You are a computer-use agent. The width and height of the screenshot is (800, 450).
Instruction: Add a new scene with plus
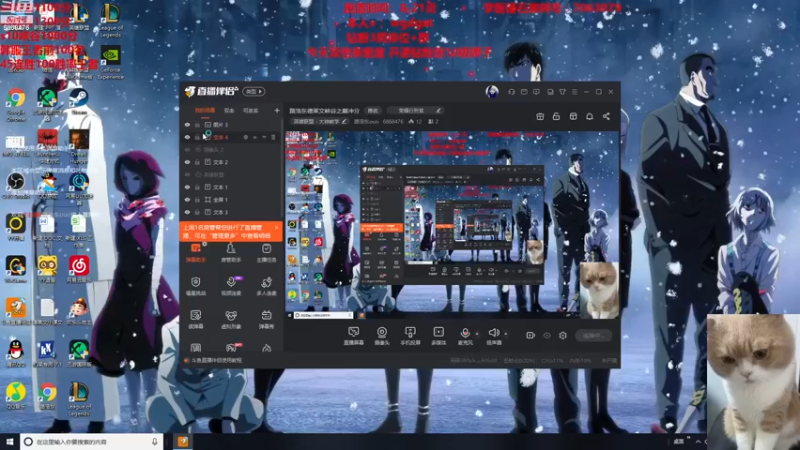click(277, 110)
